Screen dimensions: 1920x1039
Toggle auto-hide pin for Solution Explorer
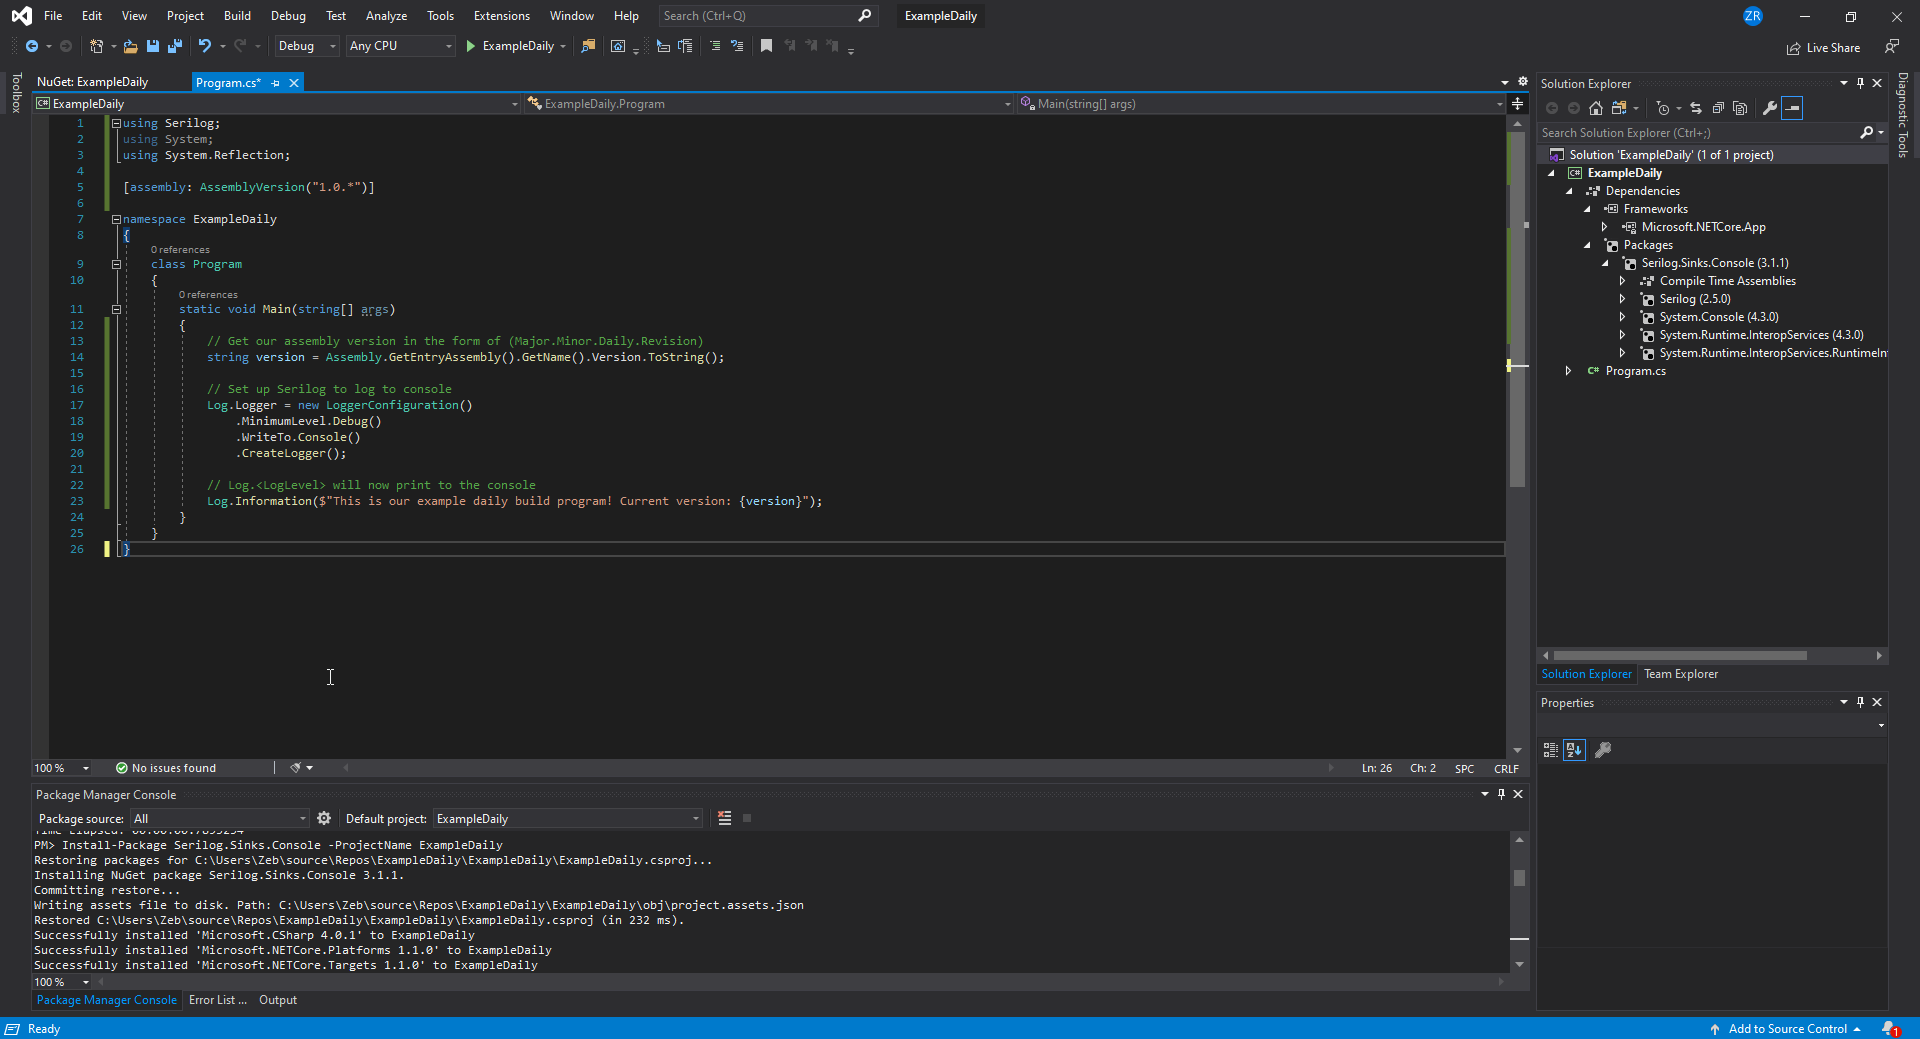coord(1860,83)
